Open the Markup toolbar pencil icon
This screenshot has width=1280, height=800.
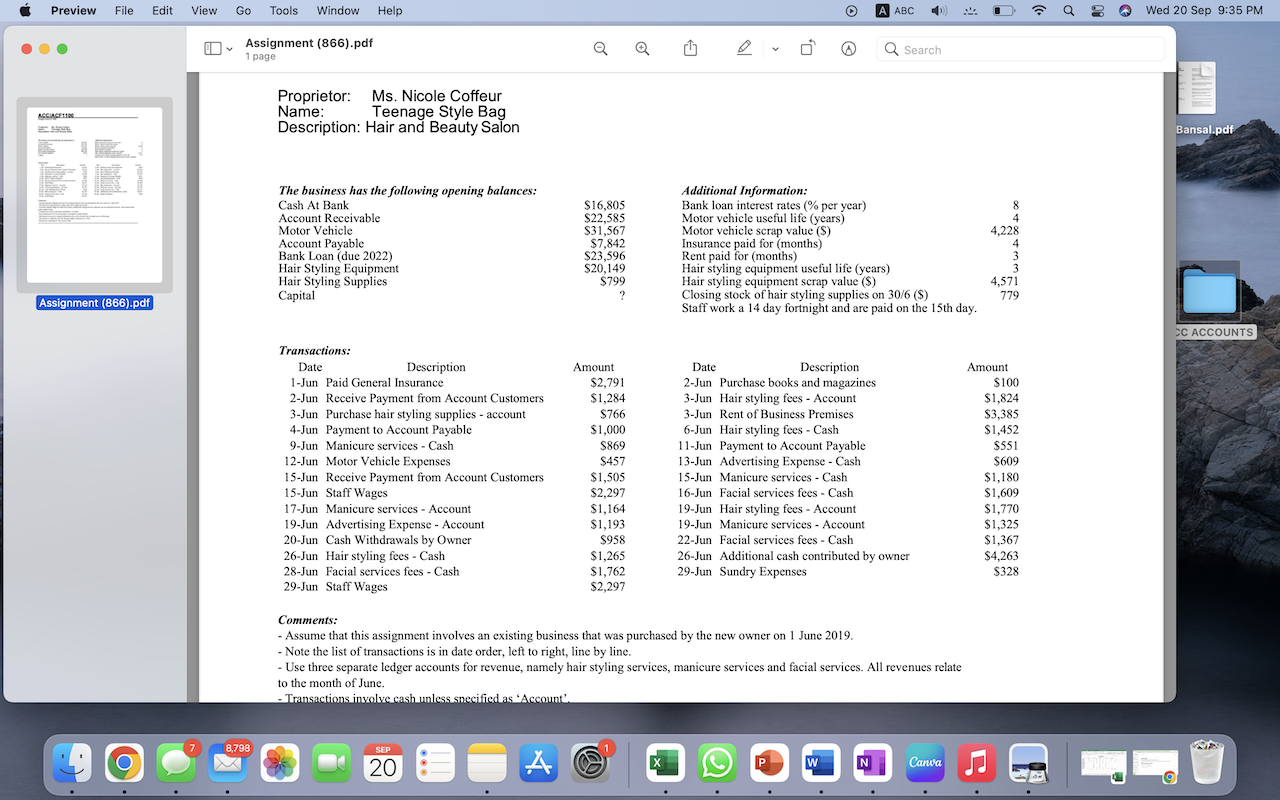848,48
